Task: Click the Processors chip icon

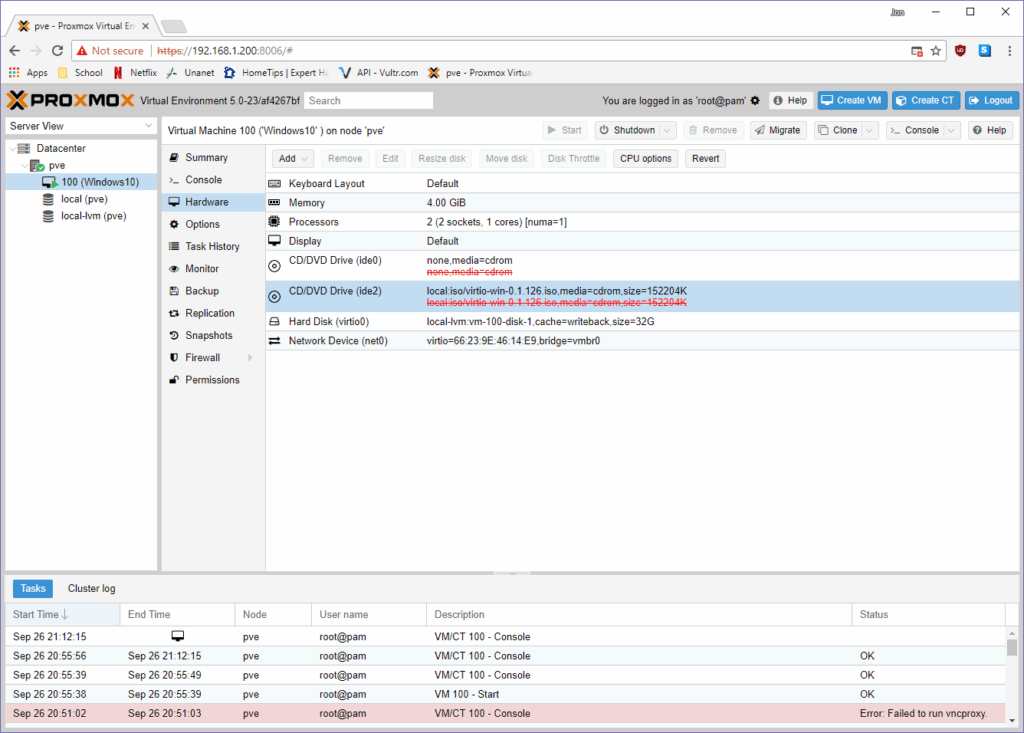Action: (274, 221)
